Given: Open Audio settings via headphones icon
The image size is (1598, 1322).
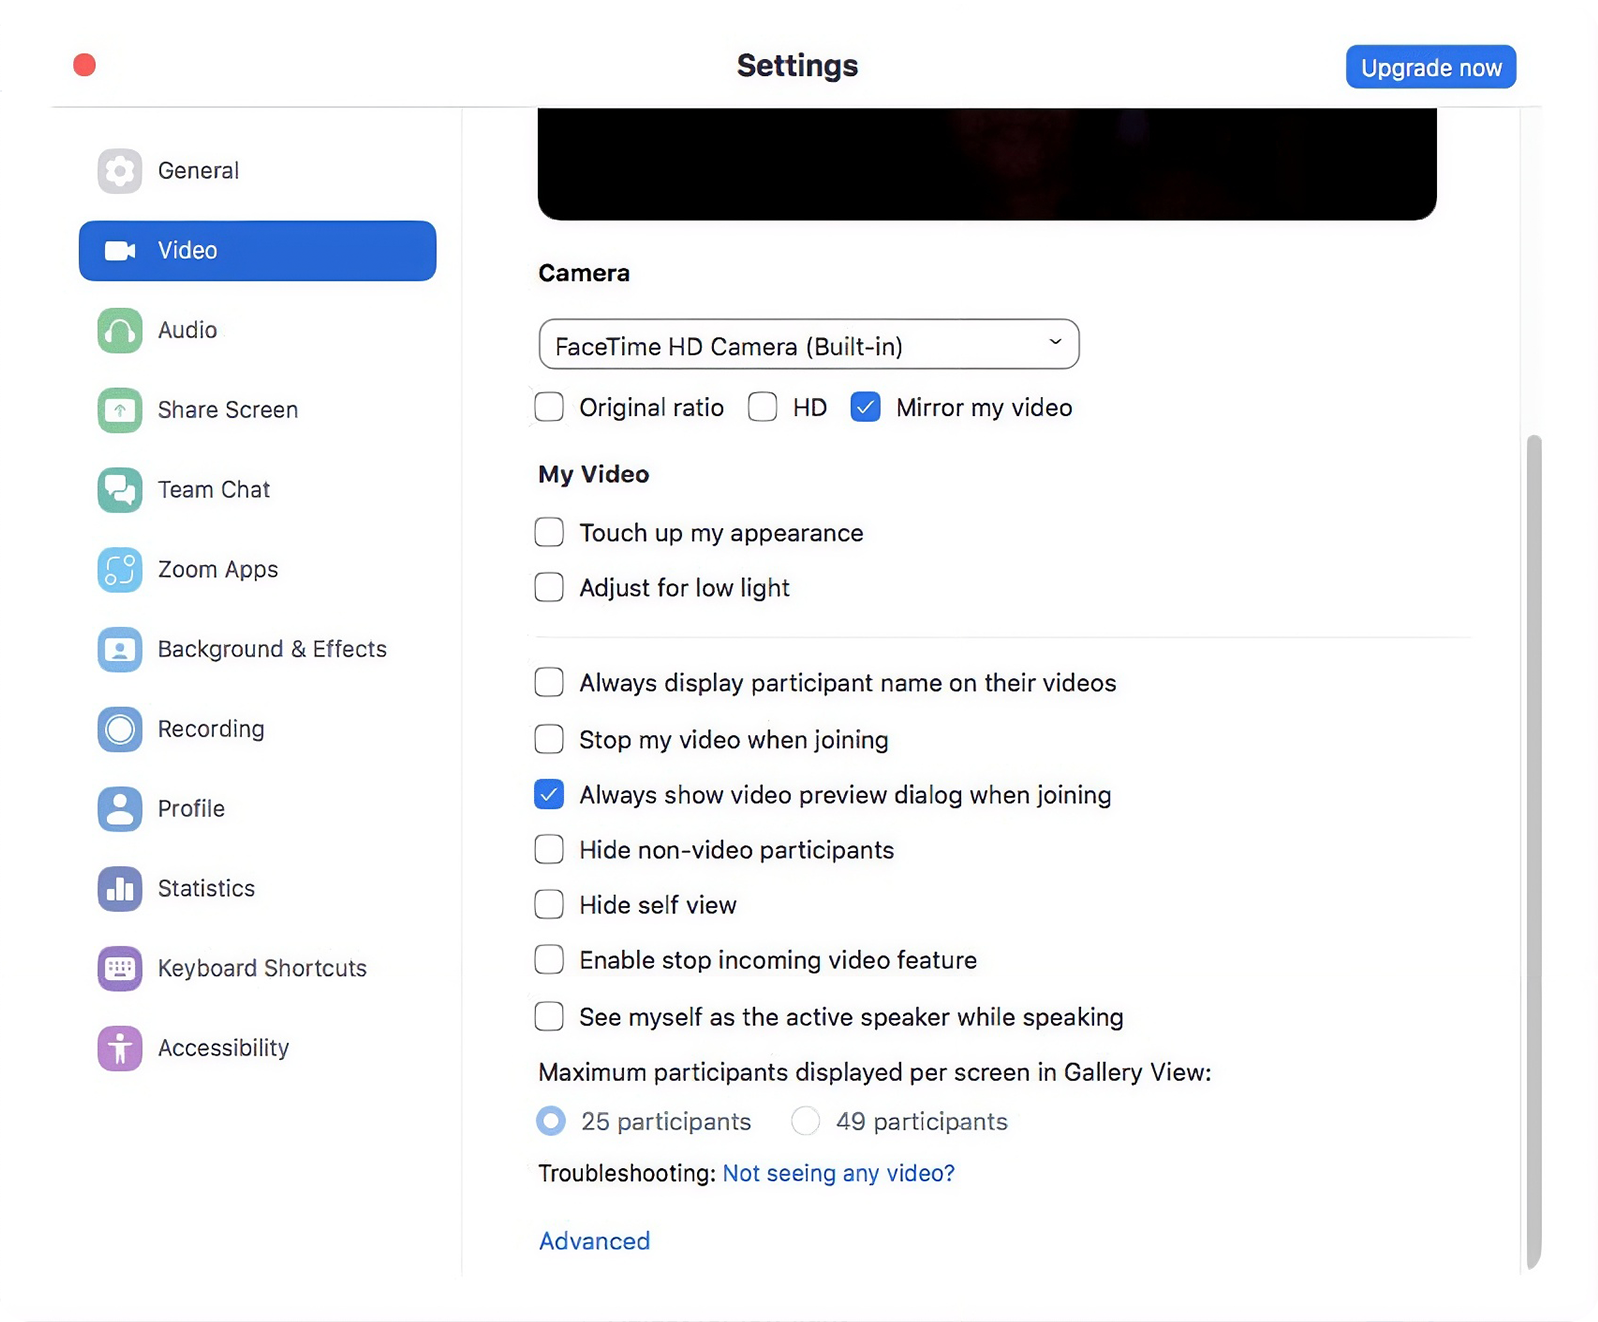Looking at the screenshot, I should click(119, 330).
